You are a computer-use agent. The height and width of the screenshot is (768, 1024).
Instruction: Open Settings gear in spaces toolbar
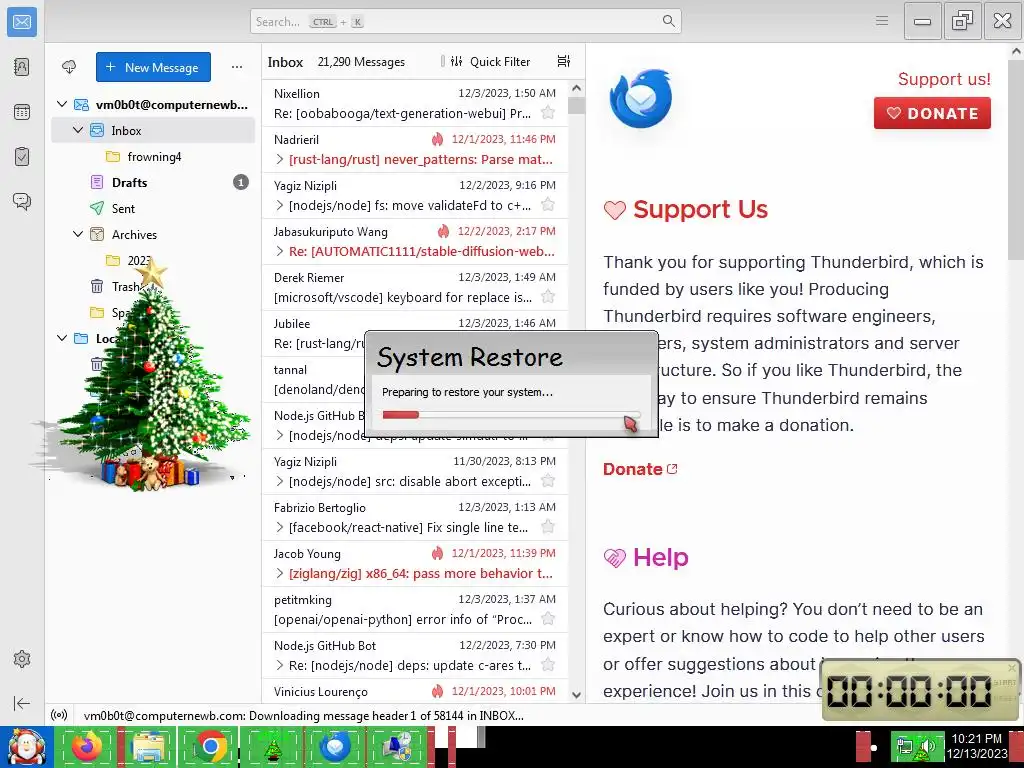(22, 659)
